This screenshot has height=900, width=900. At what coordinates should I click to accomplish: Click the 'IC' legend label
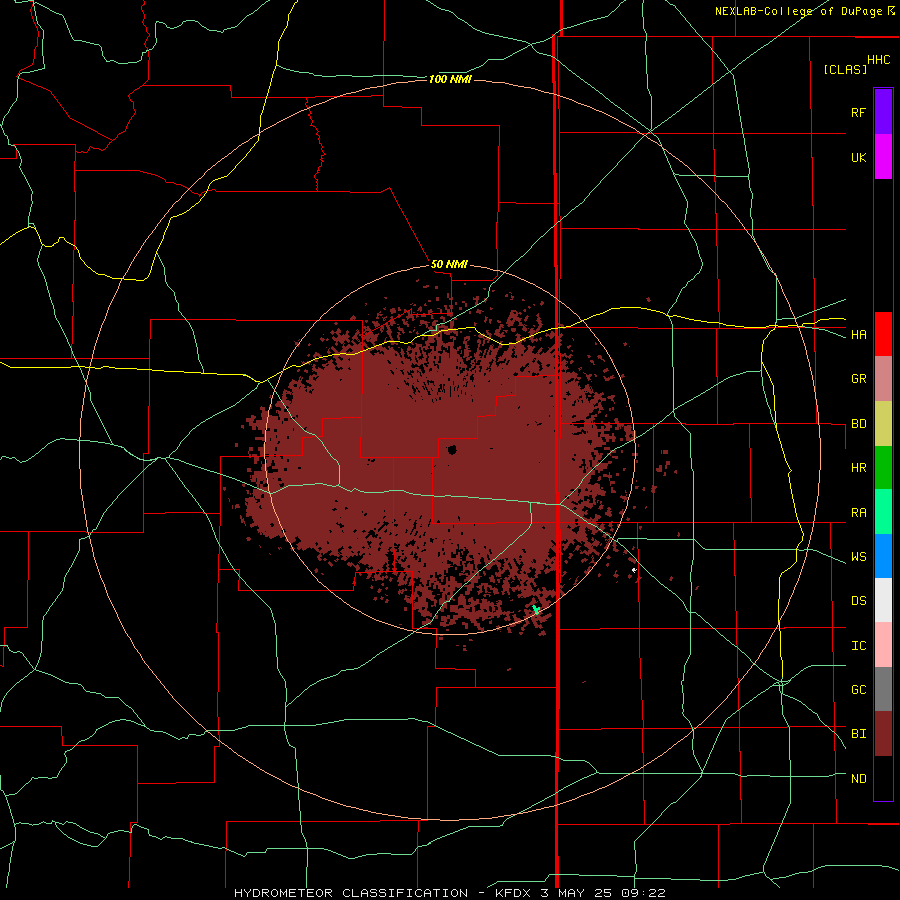point(858,646)
